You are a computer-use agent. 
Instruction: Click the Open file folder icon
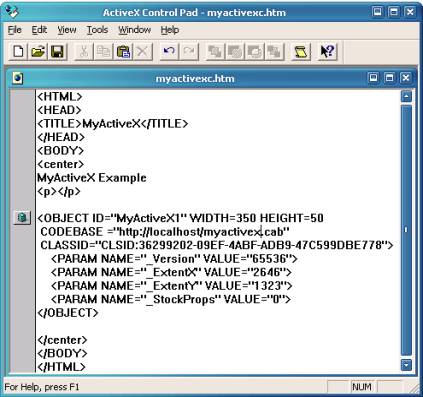coord(38,52)
